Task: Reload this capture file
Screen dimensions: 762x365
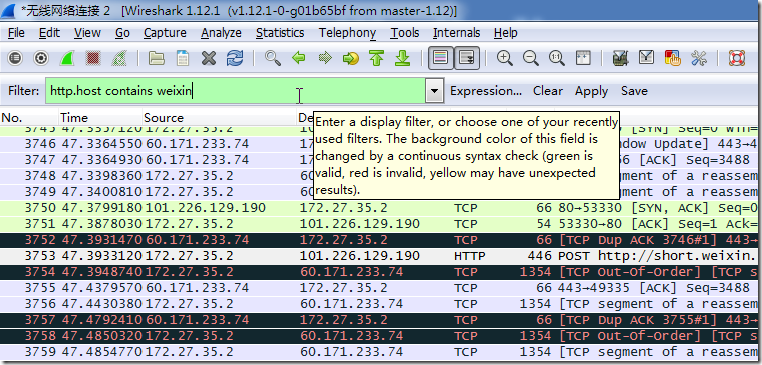Action: pos(235,59)
